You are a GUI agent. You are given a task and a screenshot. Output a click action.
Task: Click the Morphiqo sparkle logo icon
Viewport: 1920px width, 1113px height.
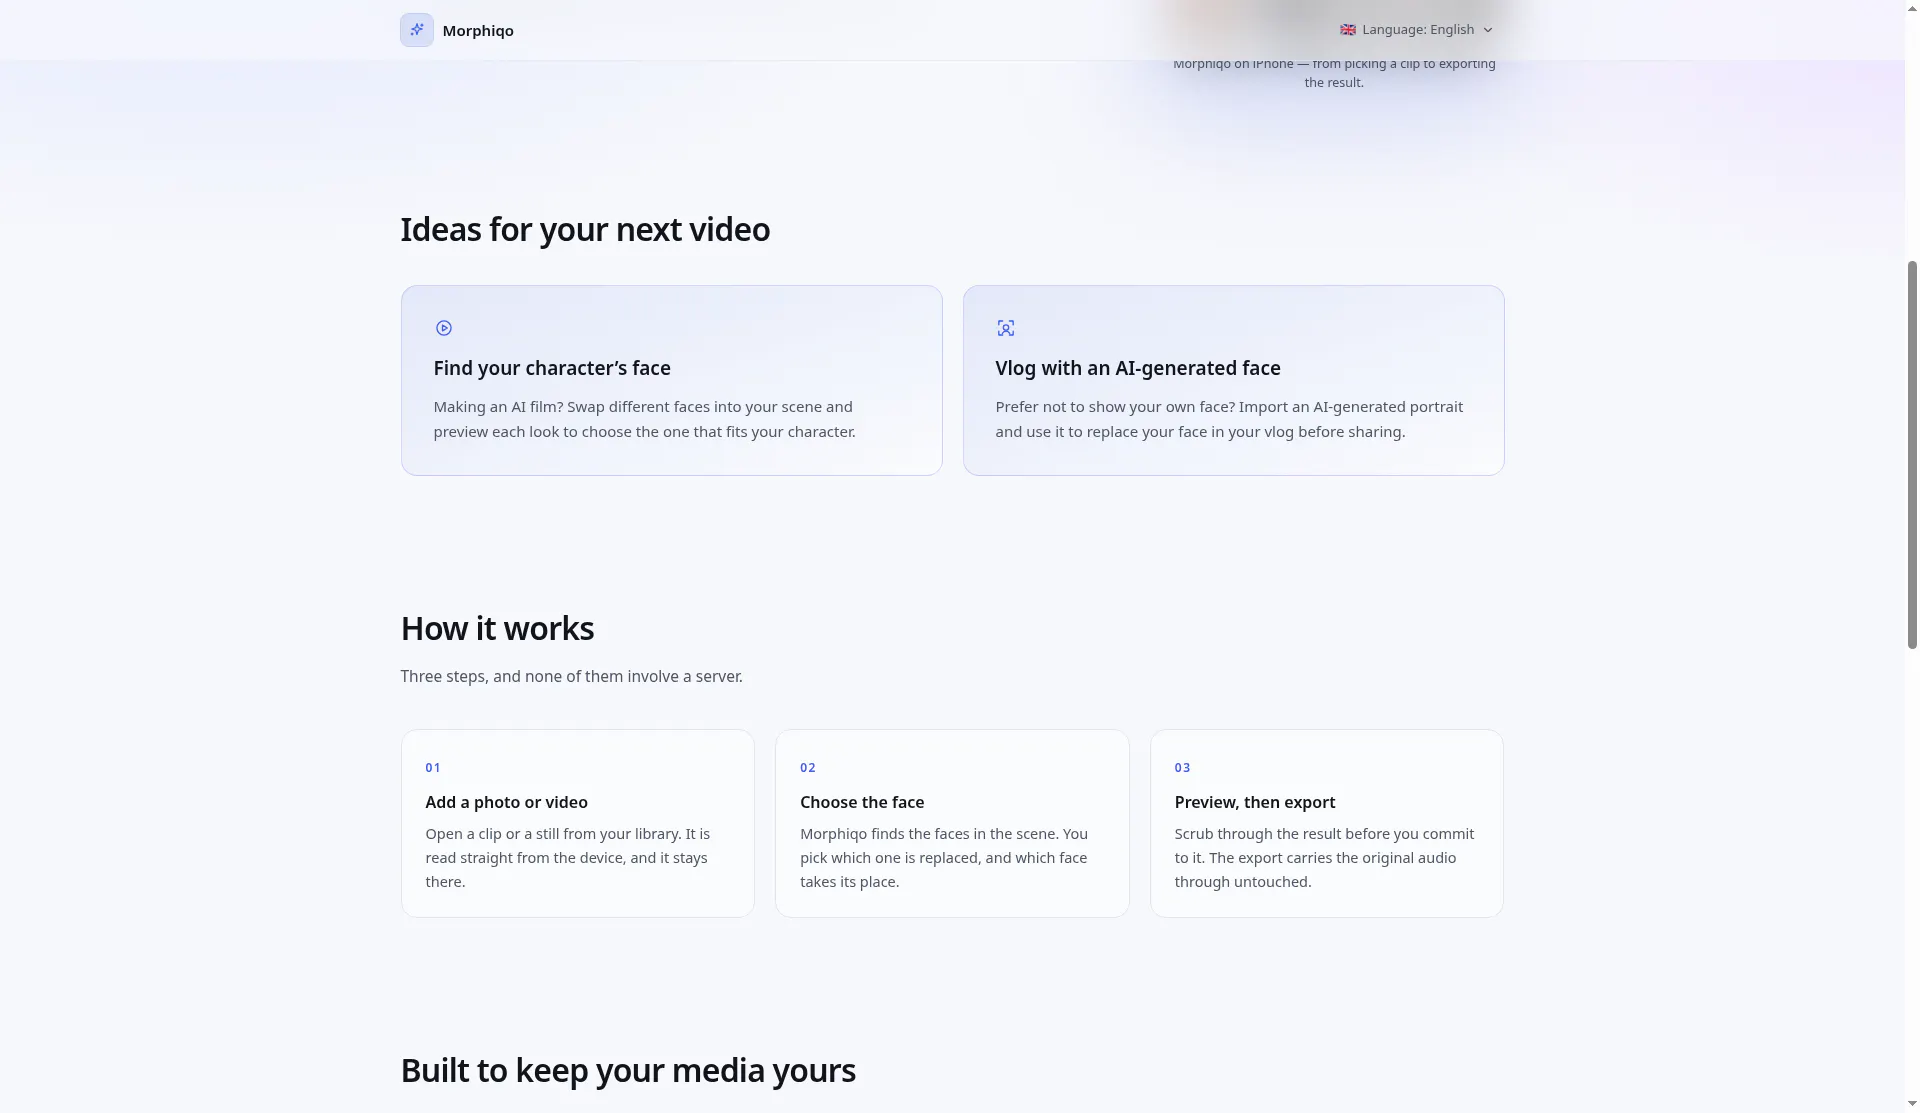click(417, 30)
